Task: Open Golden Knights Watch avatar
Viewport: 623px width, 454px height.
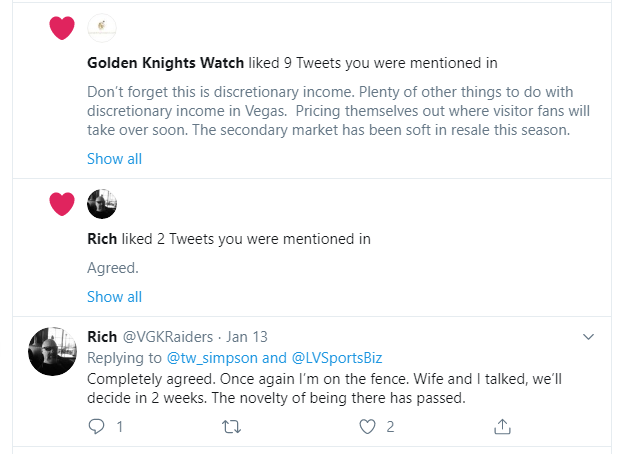Action: pyautogui.click(x=102, y=28)
